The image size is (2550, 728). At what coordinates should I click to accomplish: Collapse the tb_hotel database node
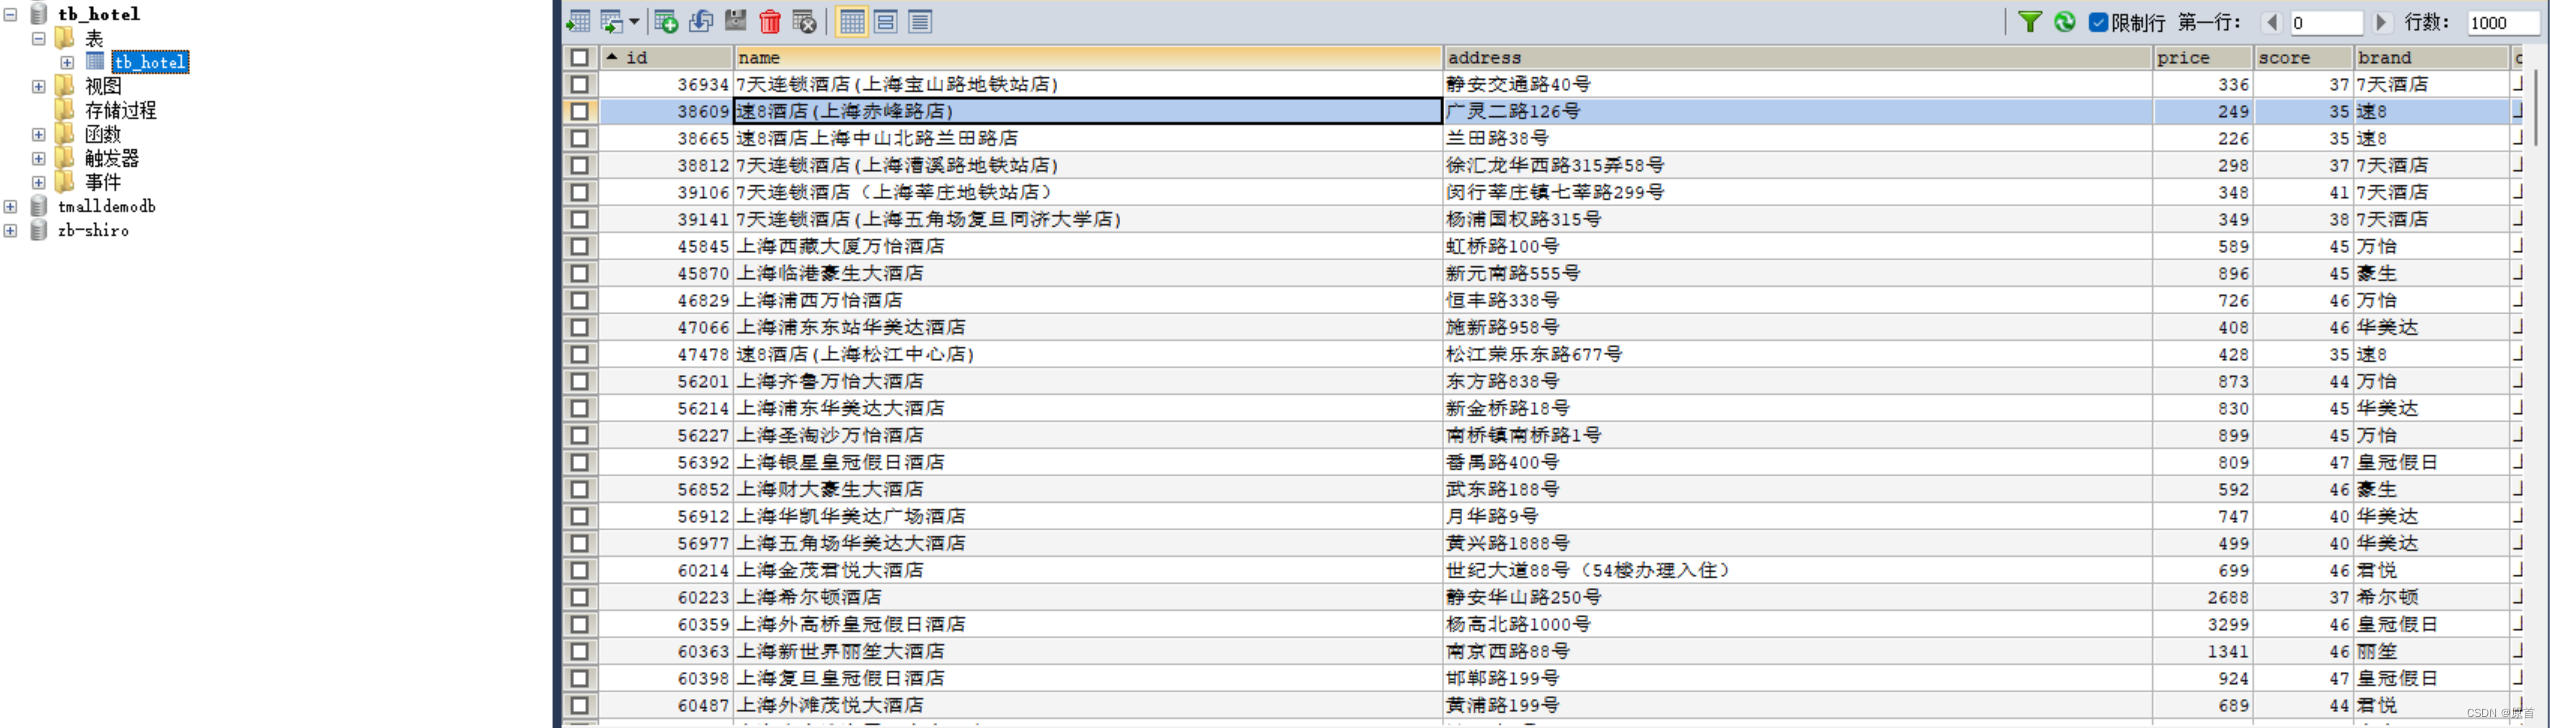coord(11,14)
